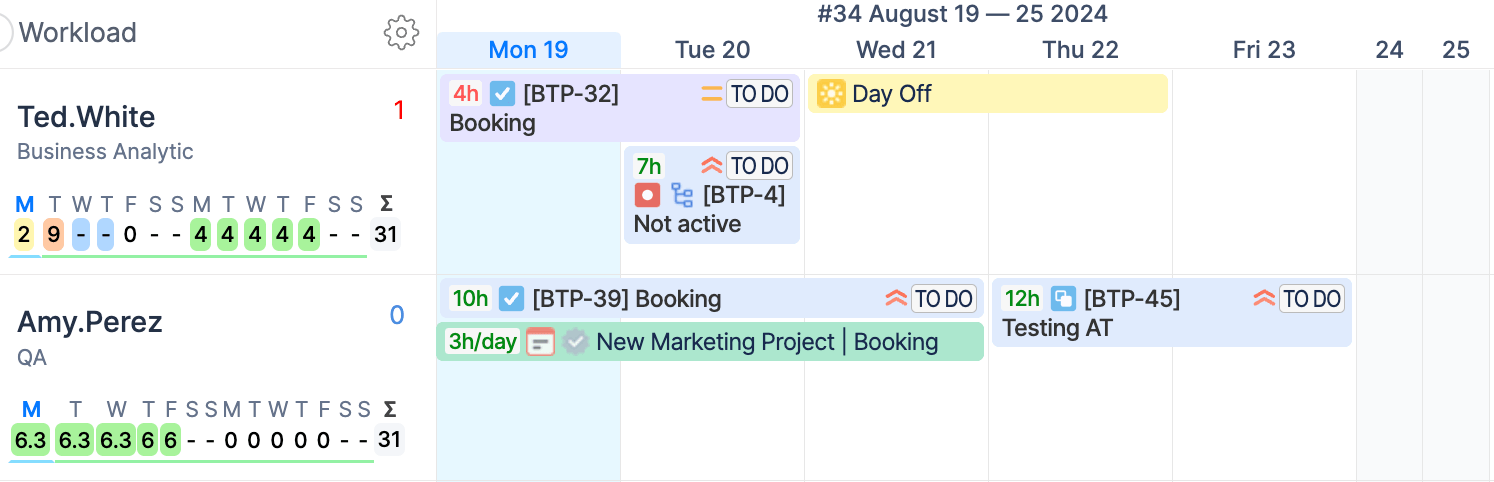Open the TO DO status on BTP-32
The image size is (1494, 482).
pyautogui.click(x=760, y=94)
